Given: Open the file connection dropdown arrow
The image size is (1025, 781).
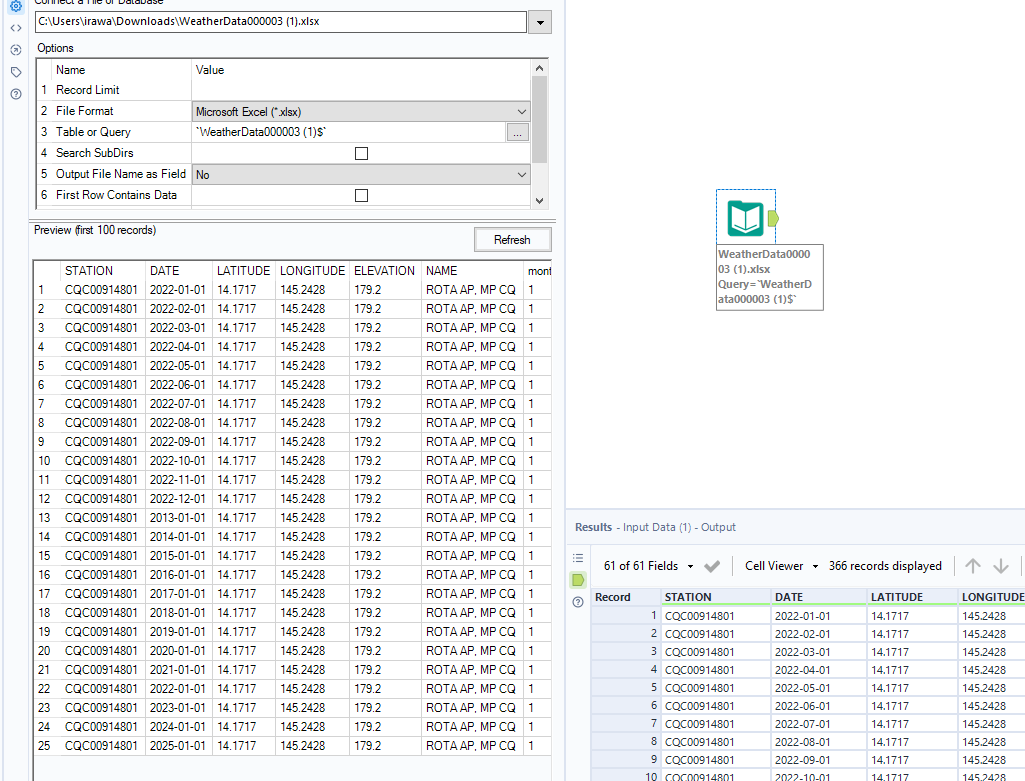Looking at the screenshot, I should [540, 23].
